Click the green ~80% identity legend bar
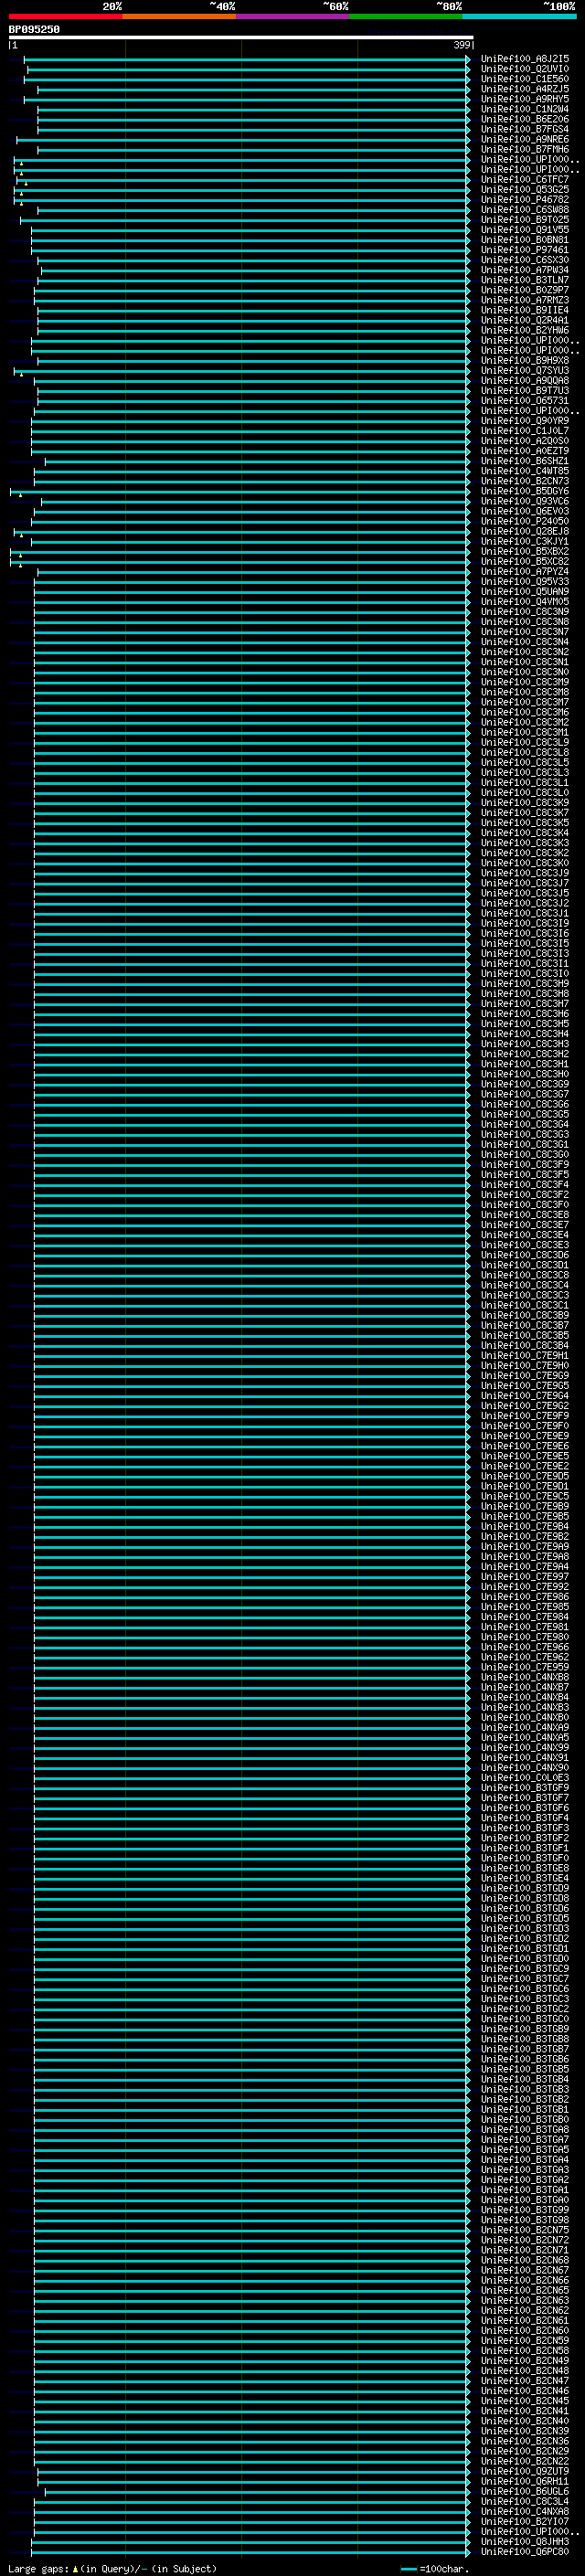Image resolution: width=585 pixels, height=2576 pixels. pos(406,17)
